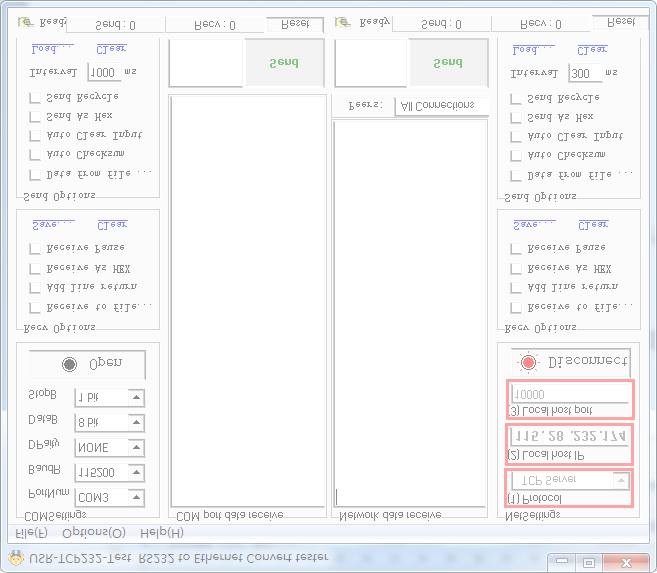Viewport: 657px width, 573px height.
Task: Tick Auto Clear Input in network Send Options
Action: point(516,137)
